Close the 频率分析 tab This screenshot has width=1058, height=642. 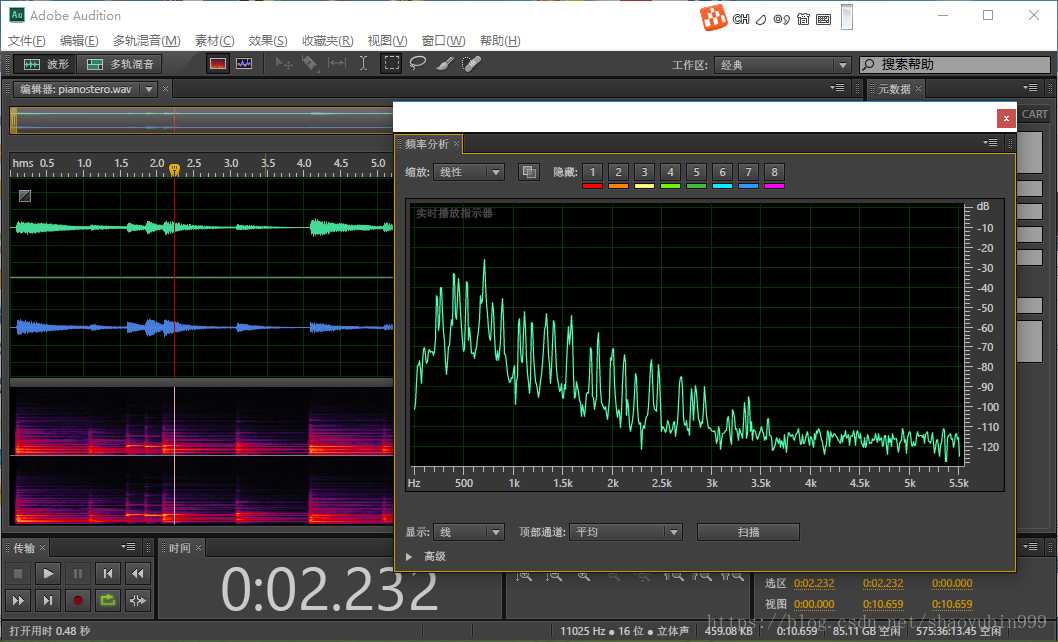[457, 143]
